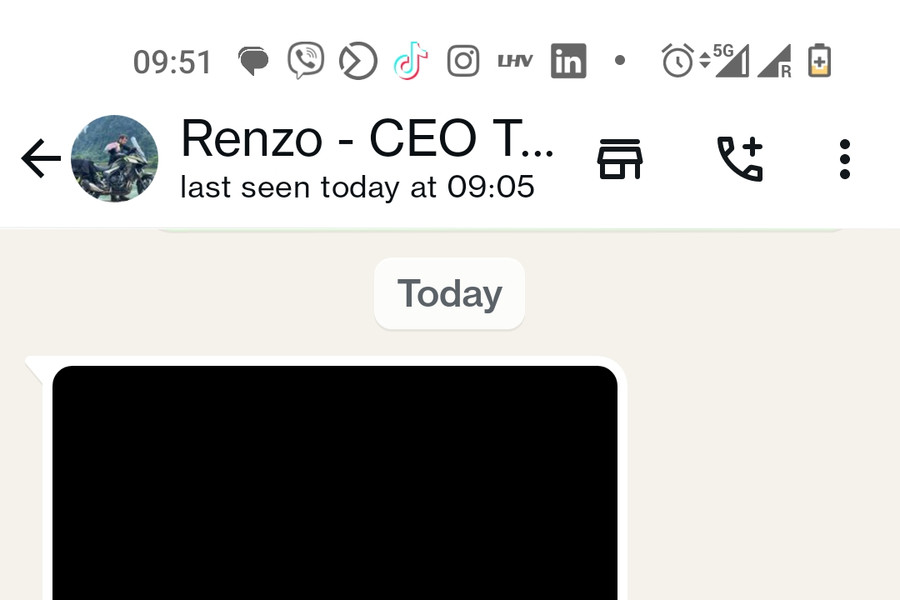
Task: Tap the Instagram notification icon
Action: click(x=463, y=61)
